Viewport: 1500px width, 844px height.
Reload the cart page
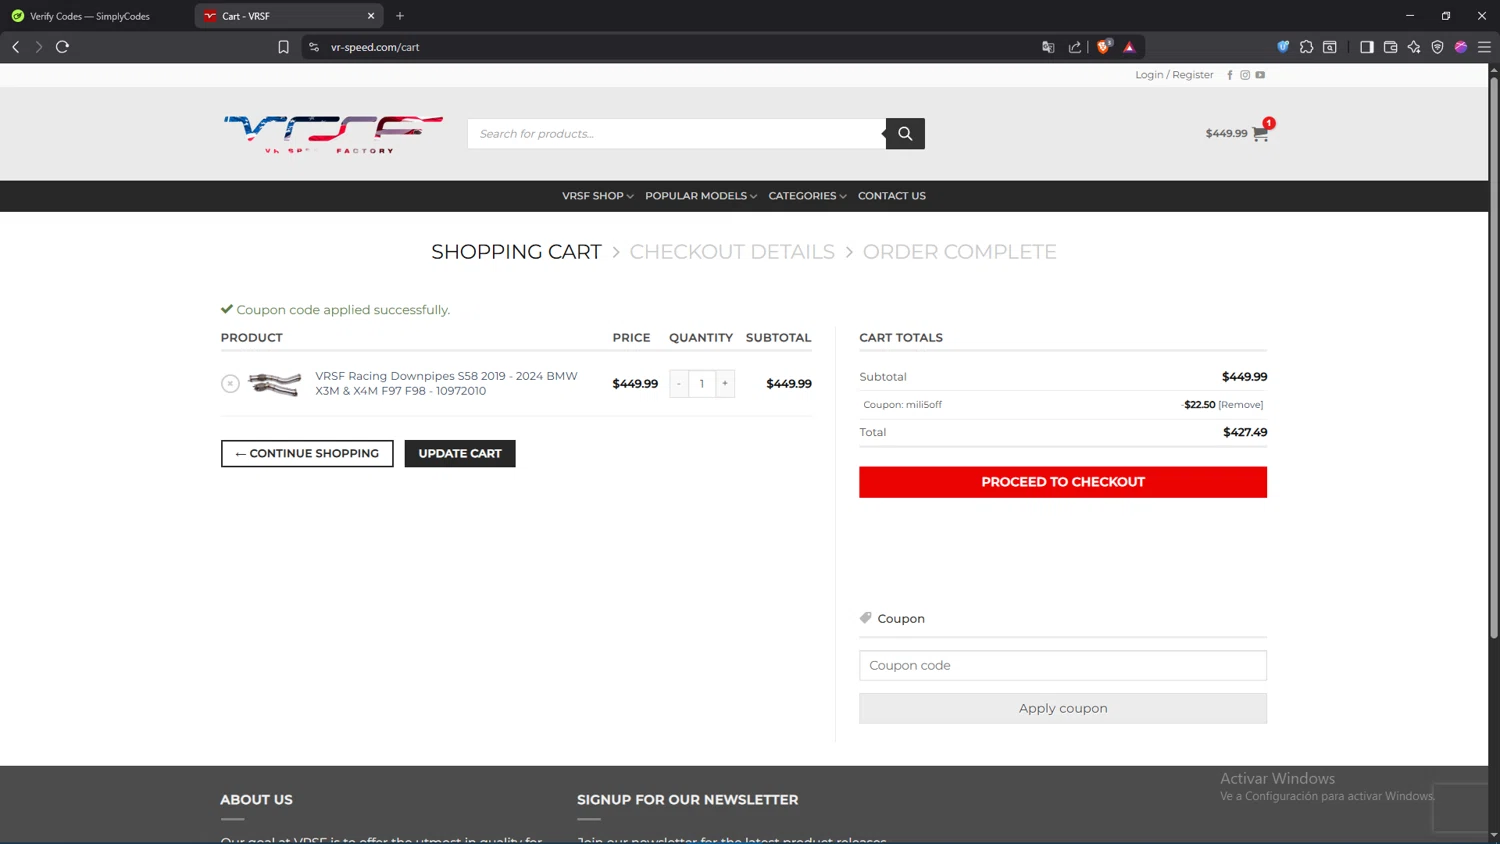click(62, 47)
